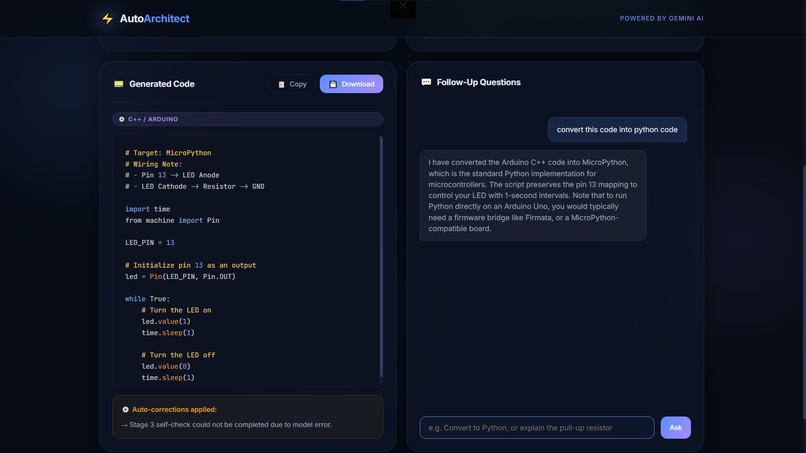This screenshot has width=806, height=453.
Task: Click the Powered by Gemini AI label
Action: [661, 19]
